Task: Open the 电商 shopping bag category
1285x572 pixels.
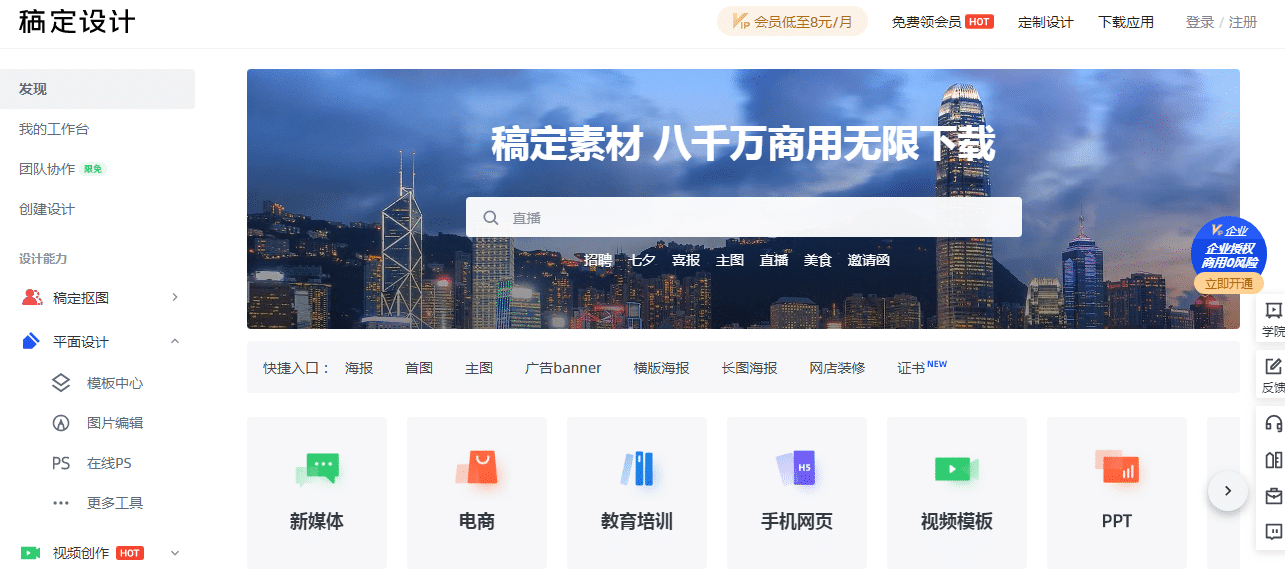Action: 477,468
